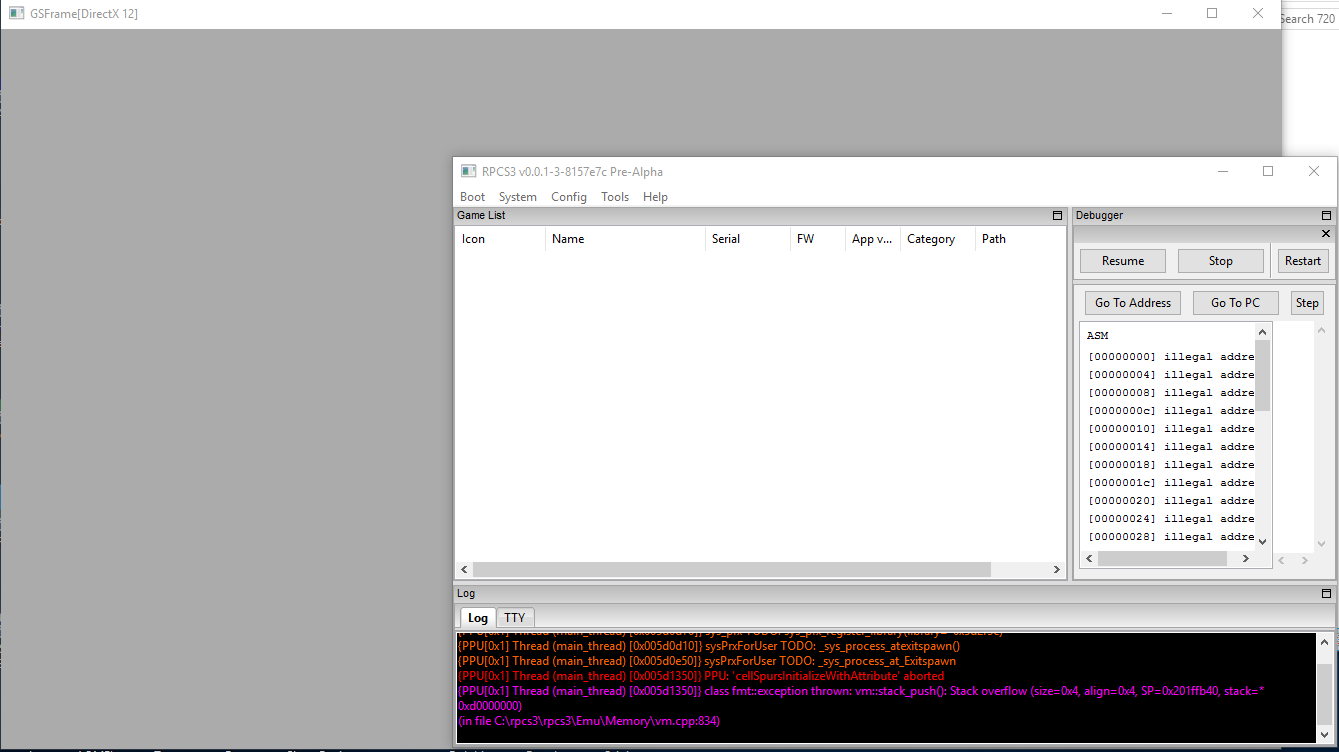Screen dimensions: 1339x752
Task: Minimize the GSFrame DirectX 12 window
Action: point(1166,13)
